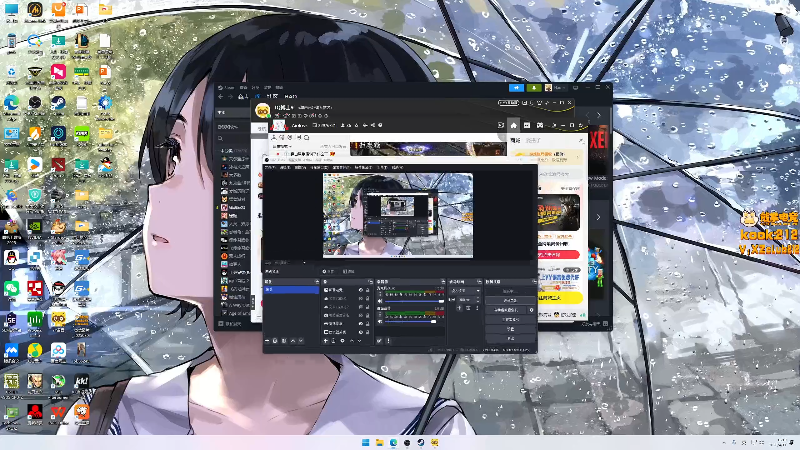Toggle the lock on the top source
The height and width of the screenshot is (450, 800).
click(x=367, y=290)
